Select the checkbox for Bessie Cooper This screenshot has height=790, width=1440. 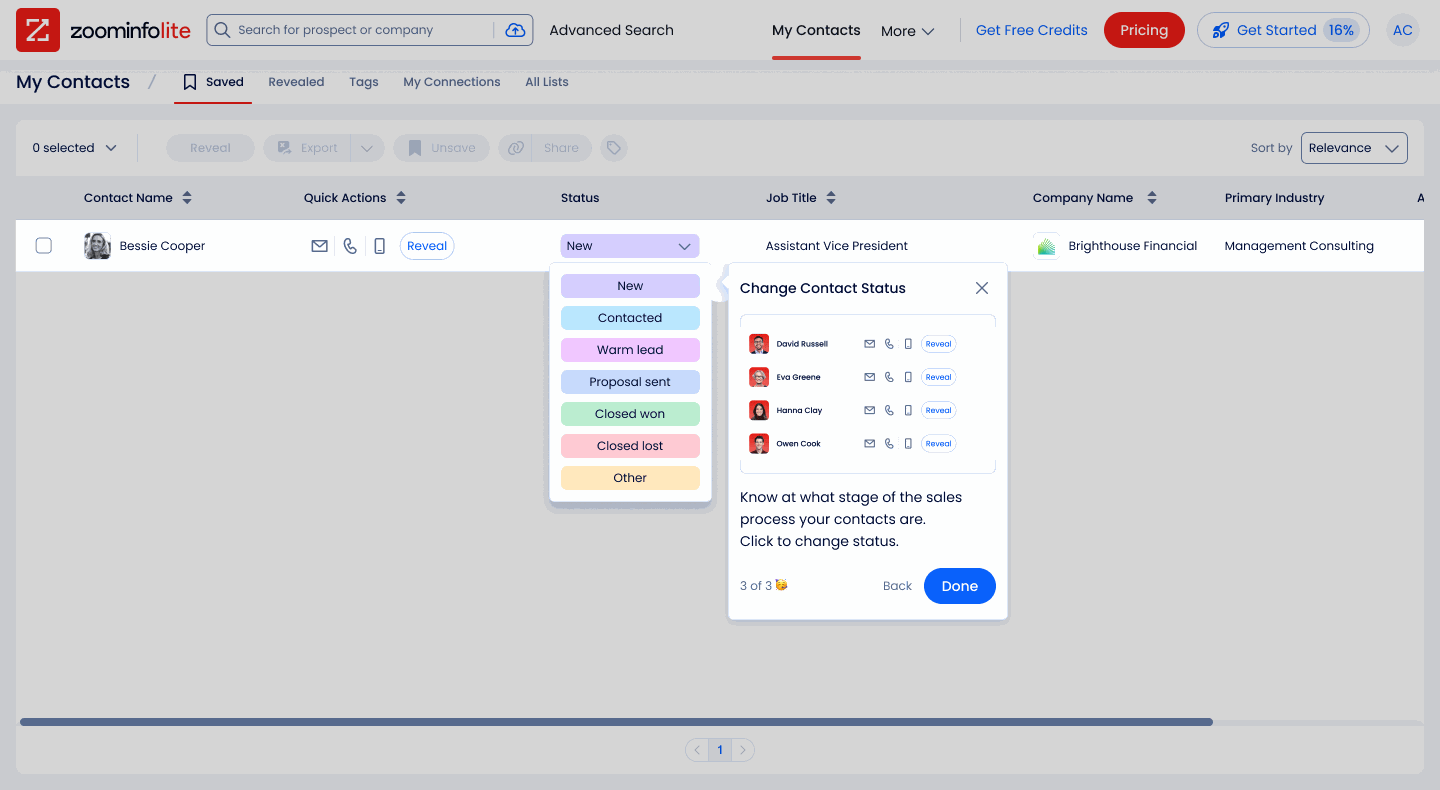coord(44,246)
